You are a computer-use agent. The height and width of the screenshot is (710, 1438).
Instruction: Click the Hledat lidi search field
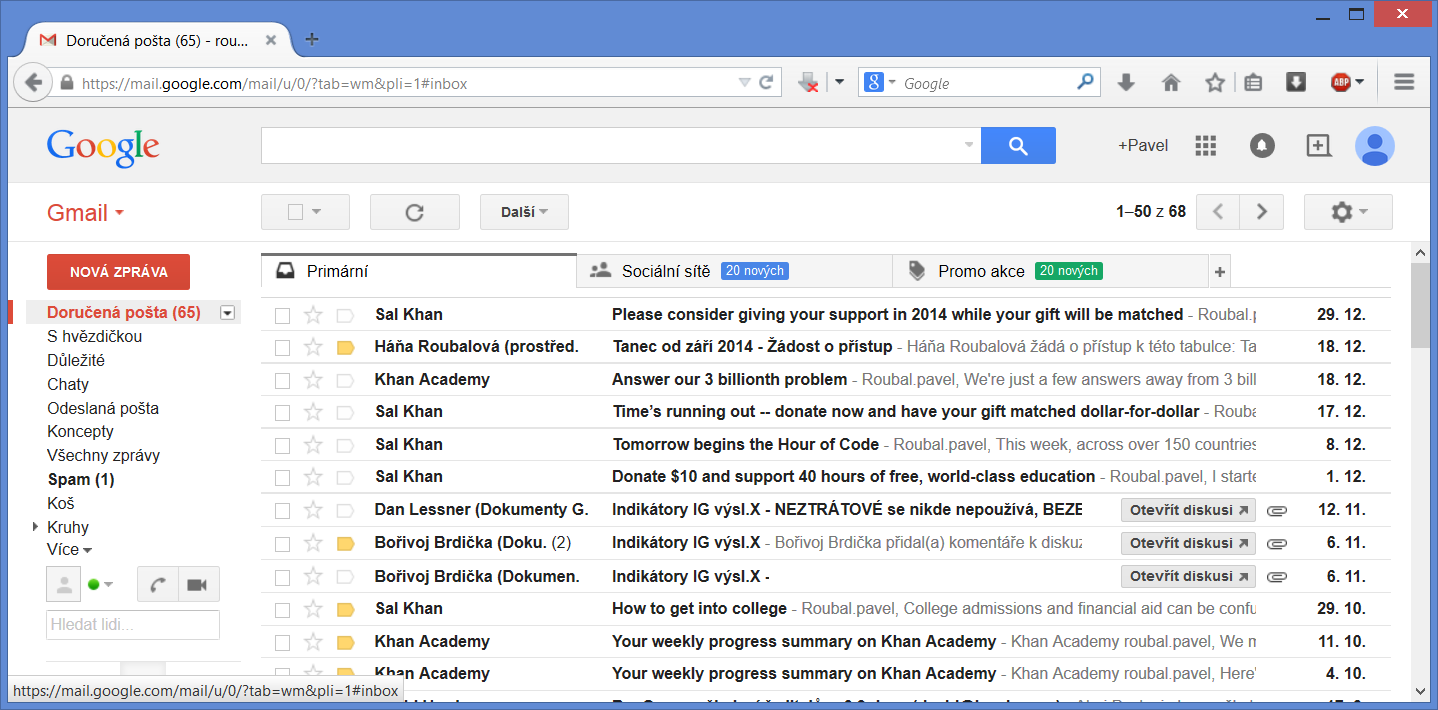[133, 625]
